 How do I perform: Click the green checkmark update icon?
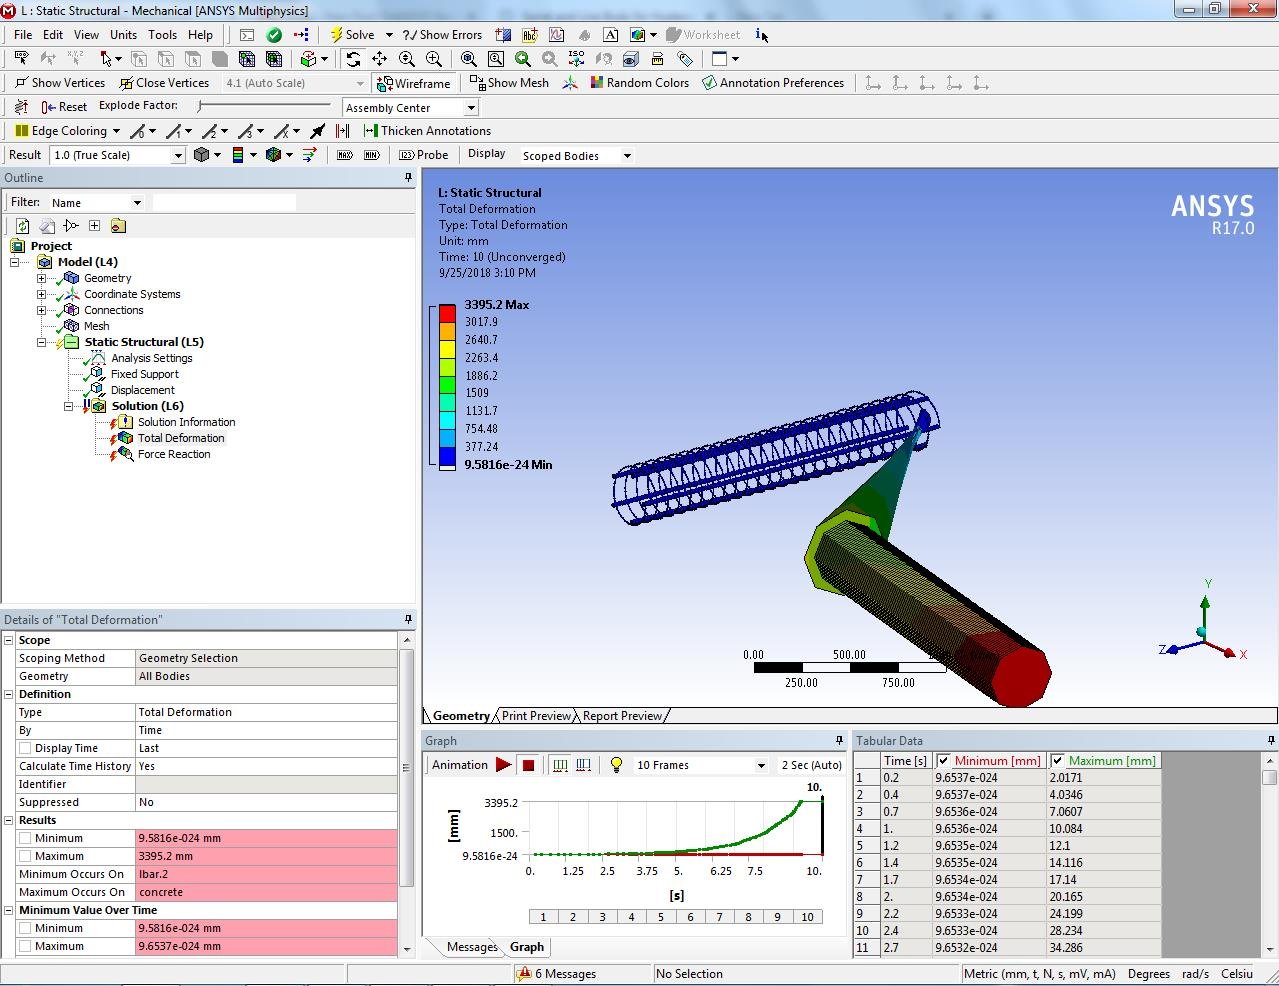coord(274,35)
